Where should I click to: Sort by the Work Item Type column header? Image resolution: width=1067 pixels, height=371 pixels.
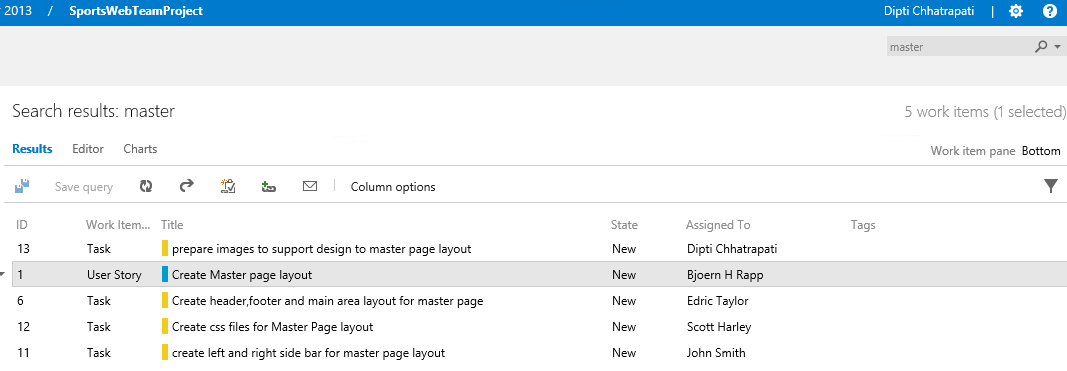pos(118,225)
